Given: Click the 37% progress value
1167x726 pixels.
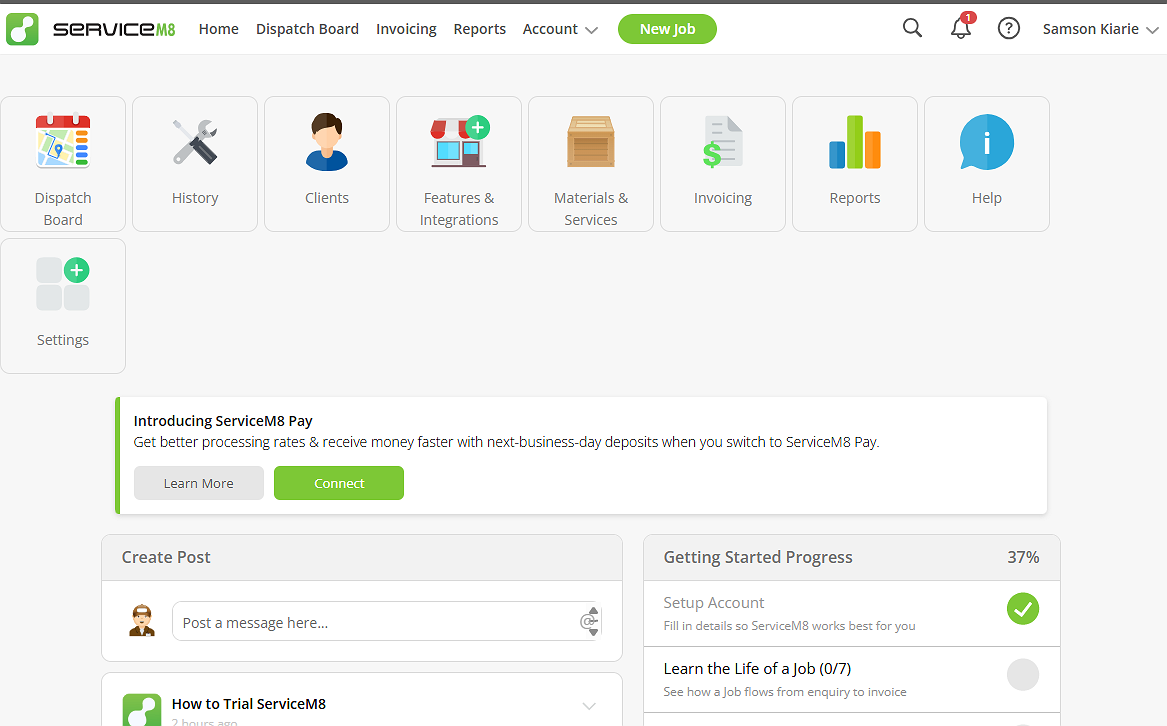Looking at the screenshot, I should [1023, 557].
